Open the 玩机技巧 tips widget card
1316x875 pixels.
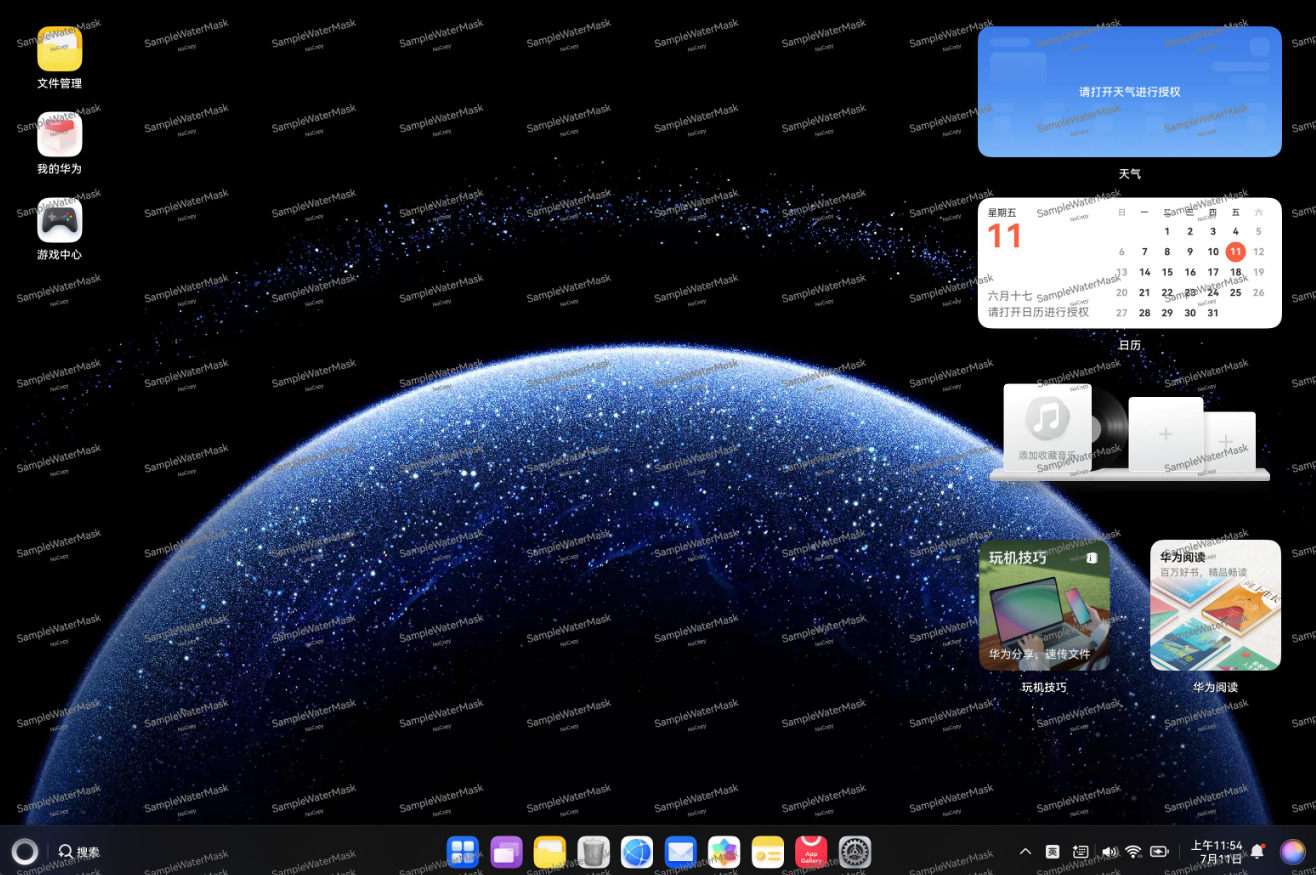pyautogui.click(x=1044, y=605)
